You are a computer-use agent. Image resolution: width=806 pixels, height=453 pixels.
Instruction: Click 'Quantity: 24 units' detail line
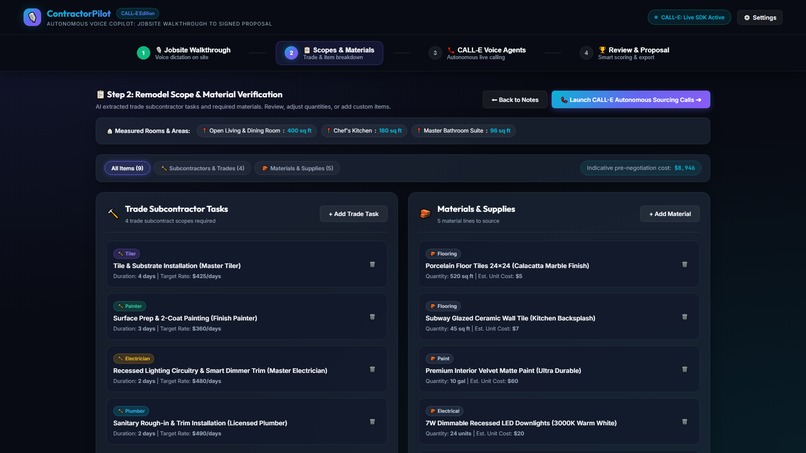pos(475,434)
